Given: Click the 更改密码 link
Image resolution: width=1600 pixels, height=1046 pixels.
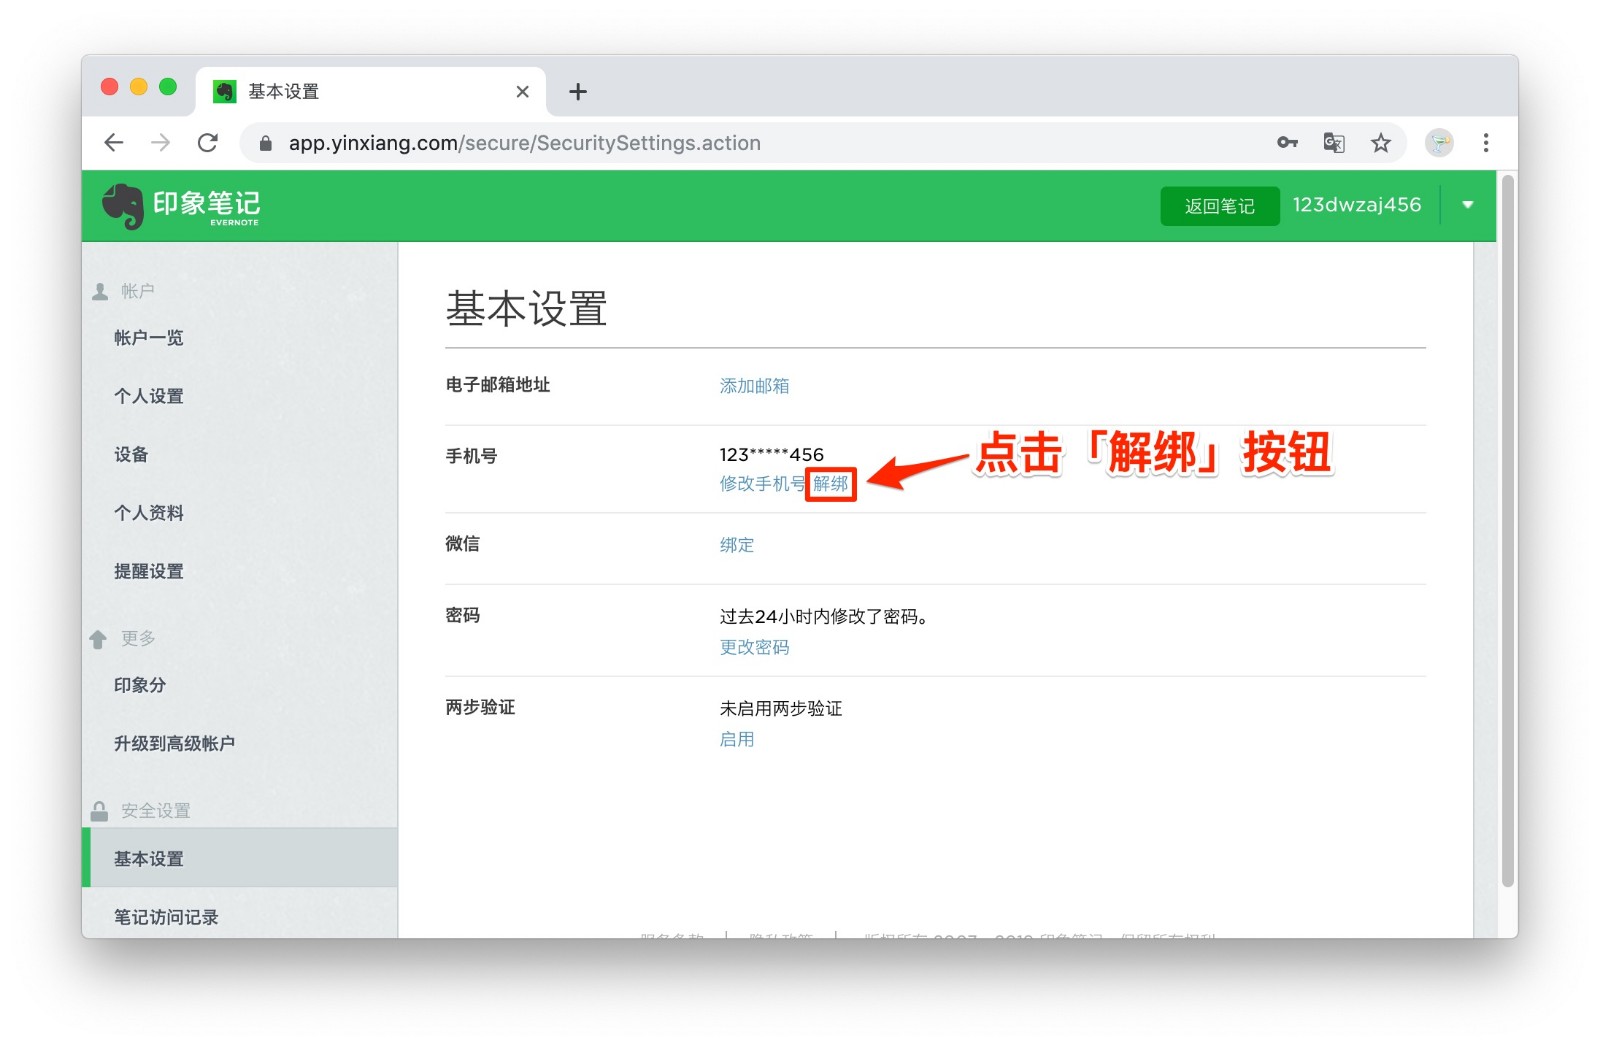Looking at the screenshot, I should pos(754,647).
